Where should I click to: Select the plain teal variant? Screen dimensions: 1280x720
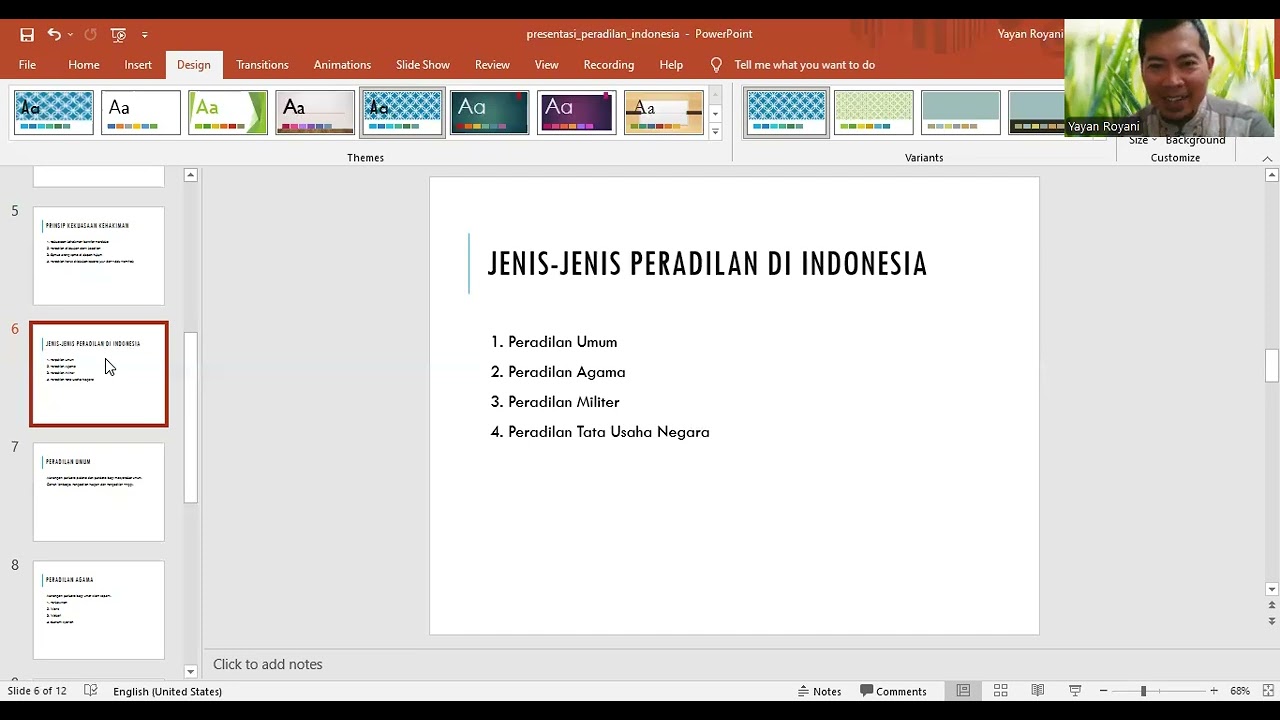961,112
